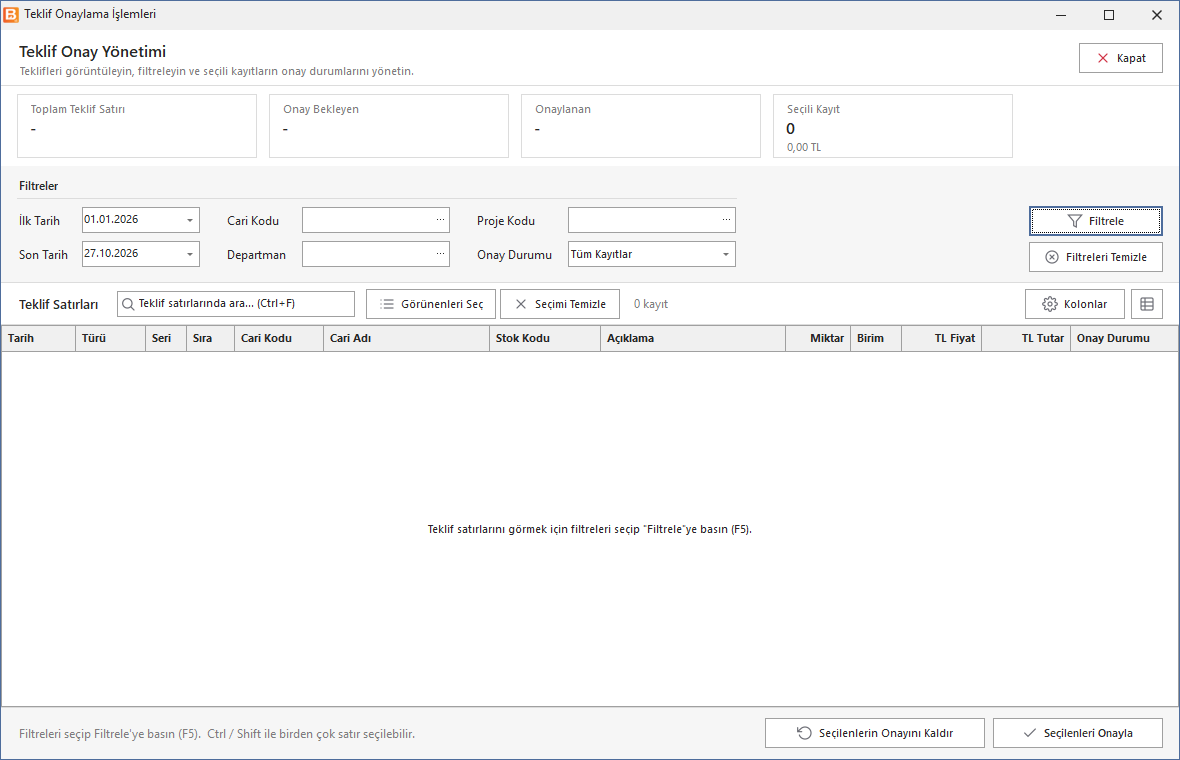Sort by the Tarih column header
The image size is (1180, 760).
pos(38,339)
